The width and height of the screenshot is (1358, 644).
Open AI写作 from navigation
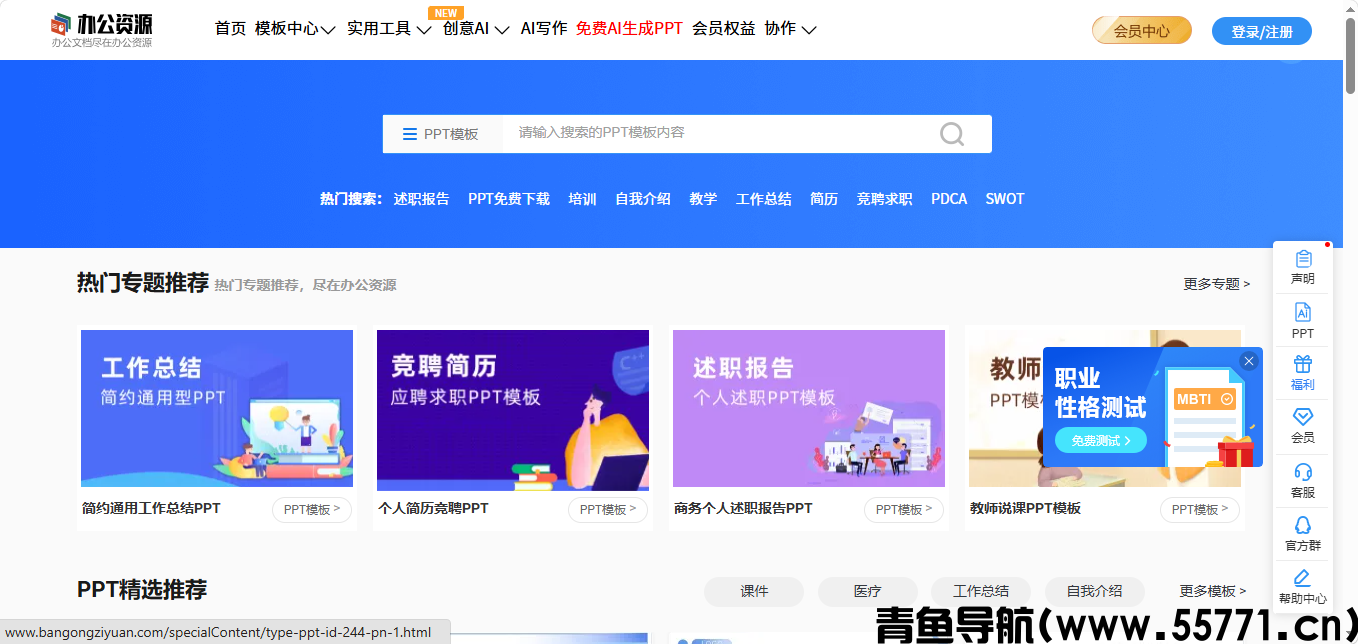point(544,29)
